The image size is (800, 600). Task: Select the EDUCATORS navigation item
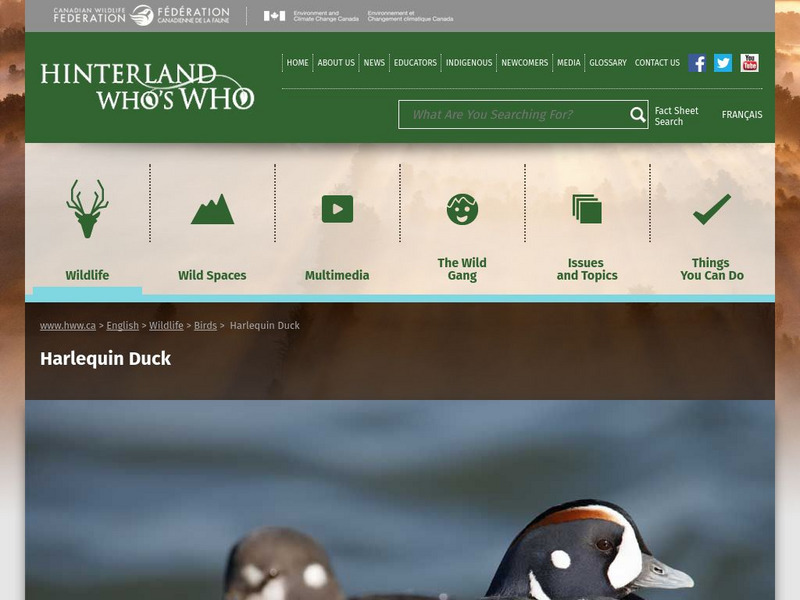click(x=414, y=62)
